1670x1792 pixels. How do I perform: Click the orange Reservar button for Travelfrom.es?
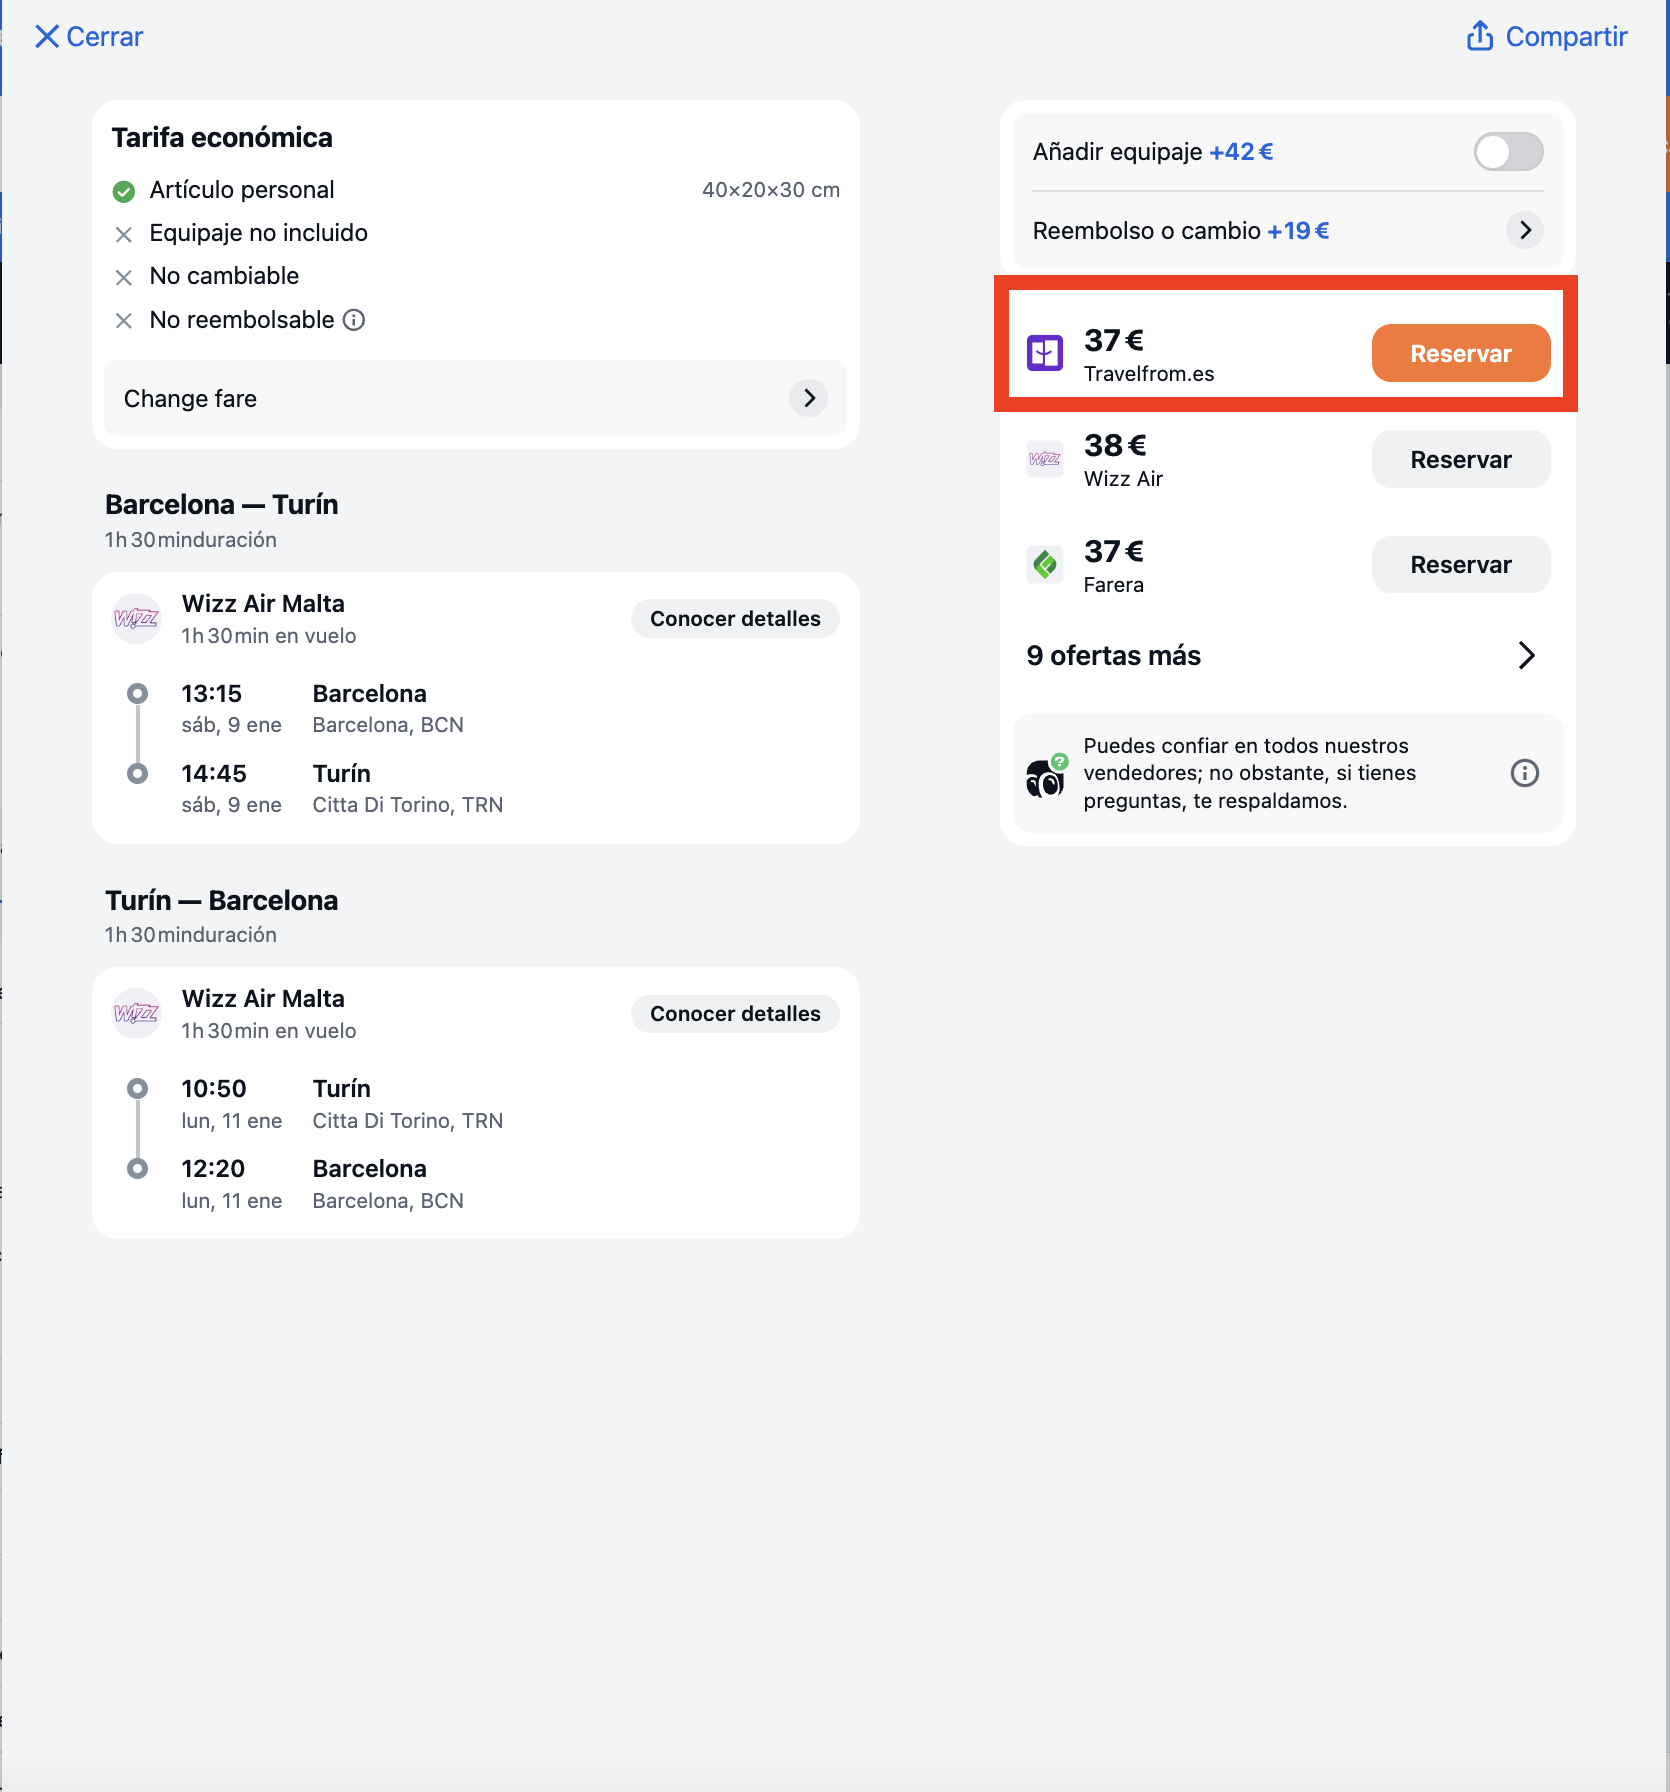1461,353
